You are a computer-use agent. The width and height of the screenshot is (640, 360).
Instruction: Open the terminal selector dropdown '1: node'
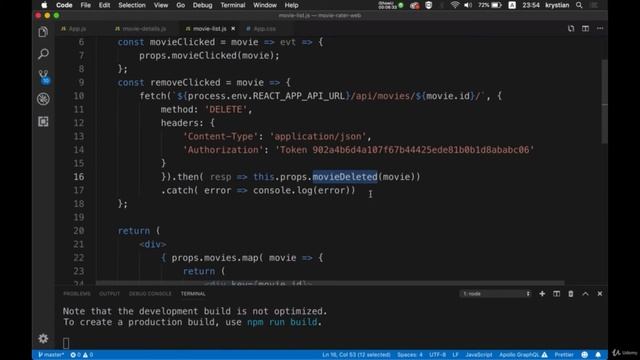click(x=496, y=293)
